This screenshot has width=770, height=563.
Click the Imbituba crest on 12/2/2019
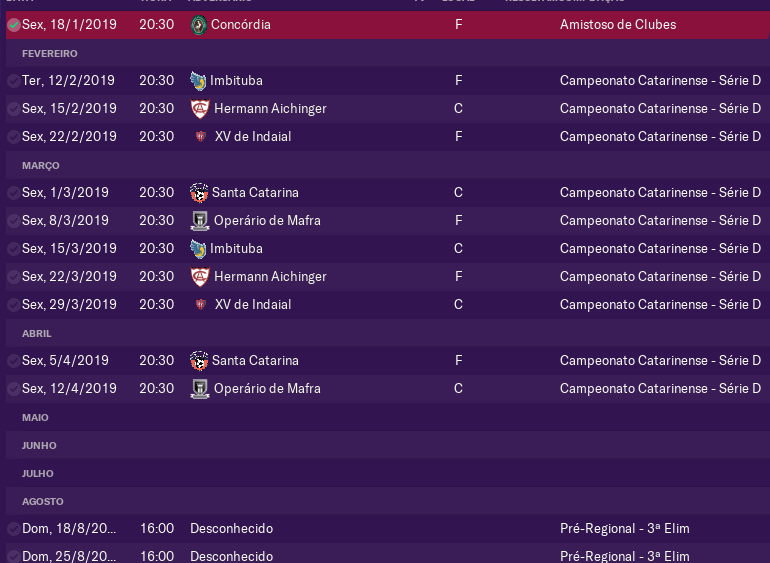click(198, 81)
